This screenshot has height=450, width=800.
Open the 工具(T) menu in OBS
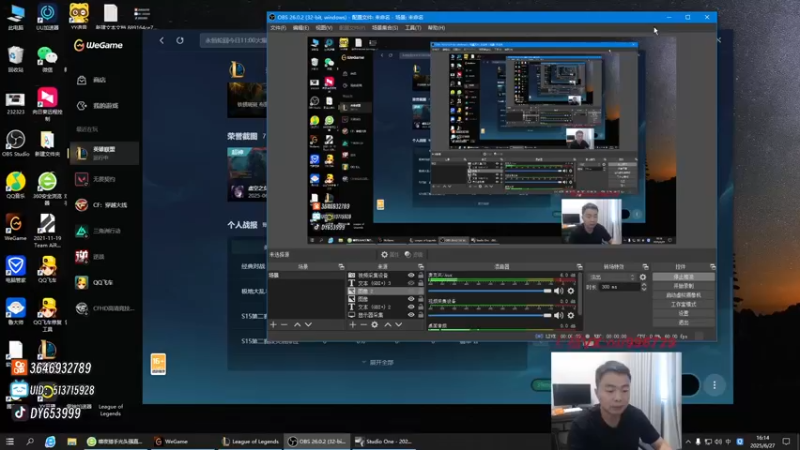click(413, 28)
